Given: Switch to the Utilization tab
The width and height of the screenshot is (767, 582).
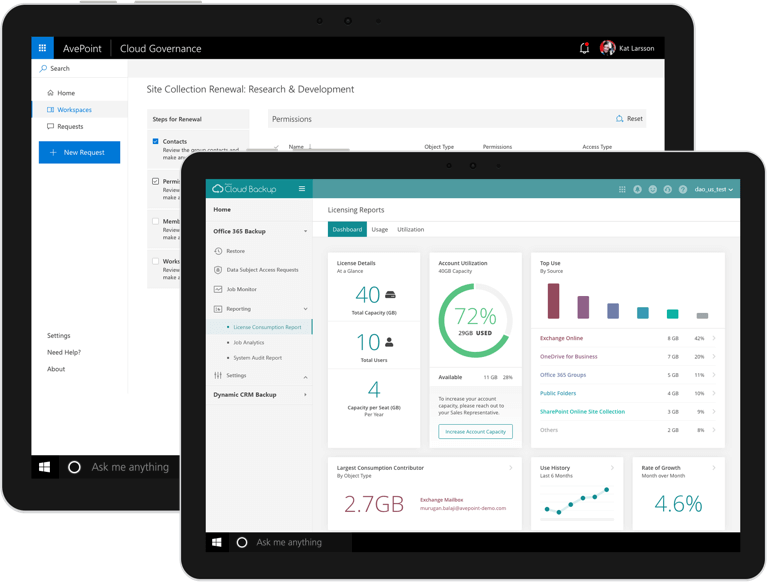Looking at the screenshot, I should coord(410,229).
